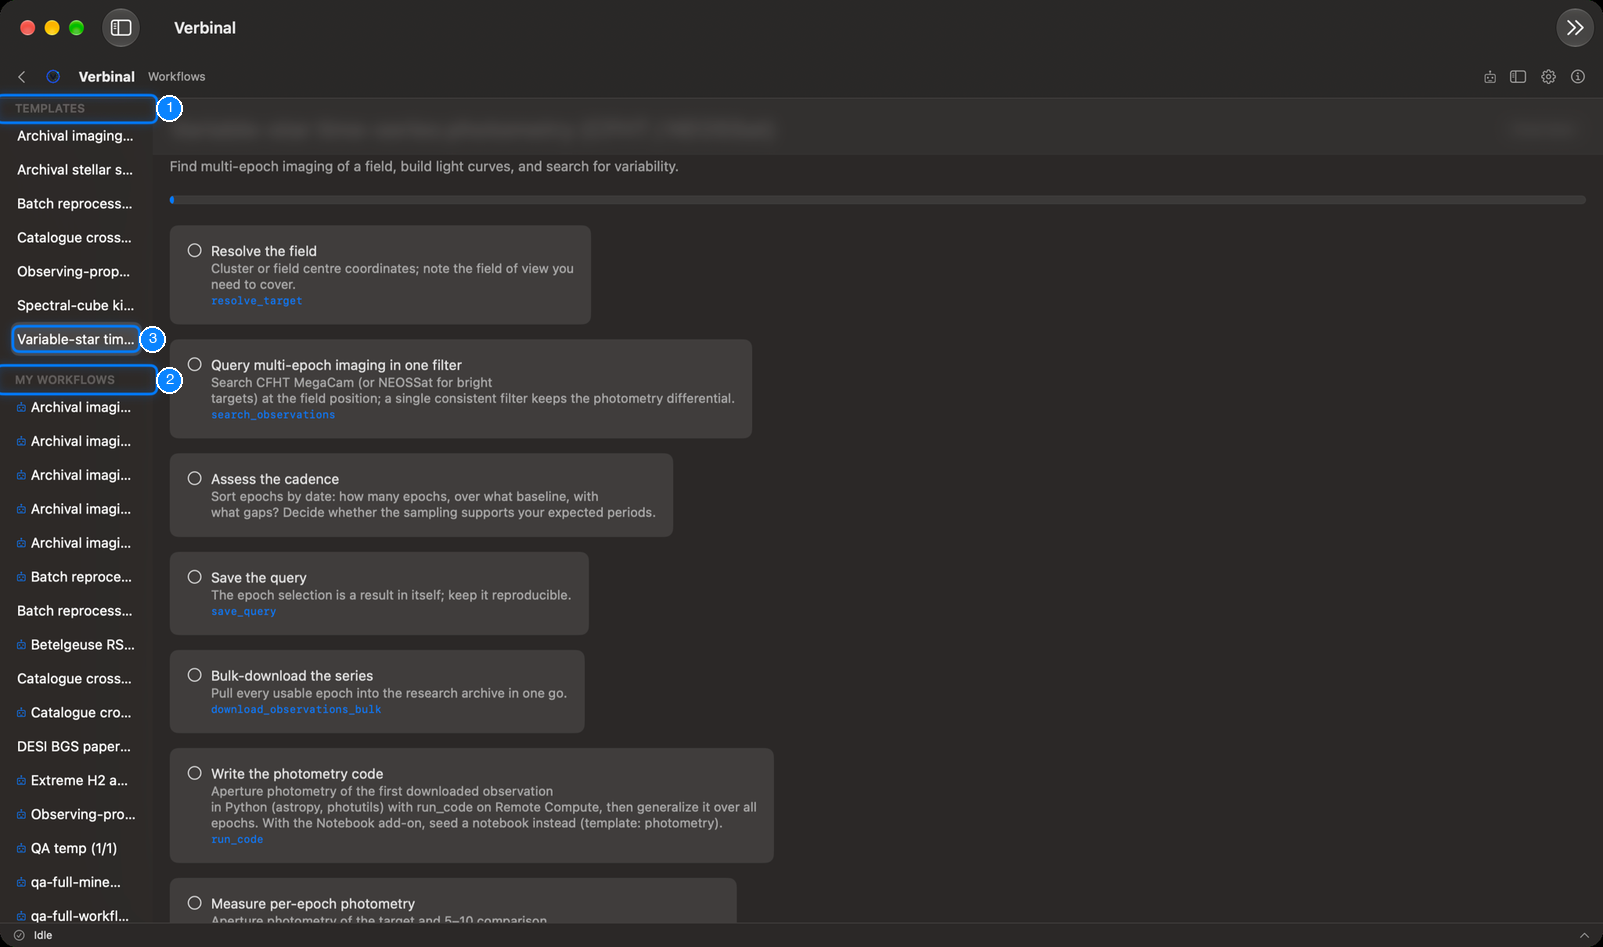Click the save_query tool link
Image resolution: width=1603 pixels, height=947 pixels.
coord(243,612)
